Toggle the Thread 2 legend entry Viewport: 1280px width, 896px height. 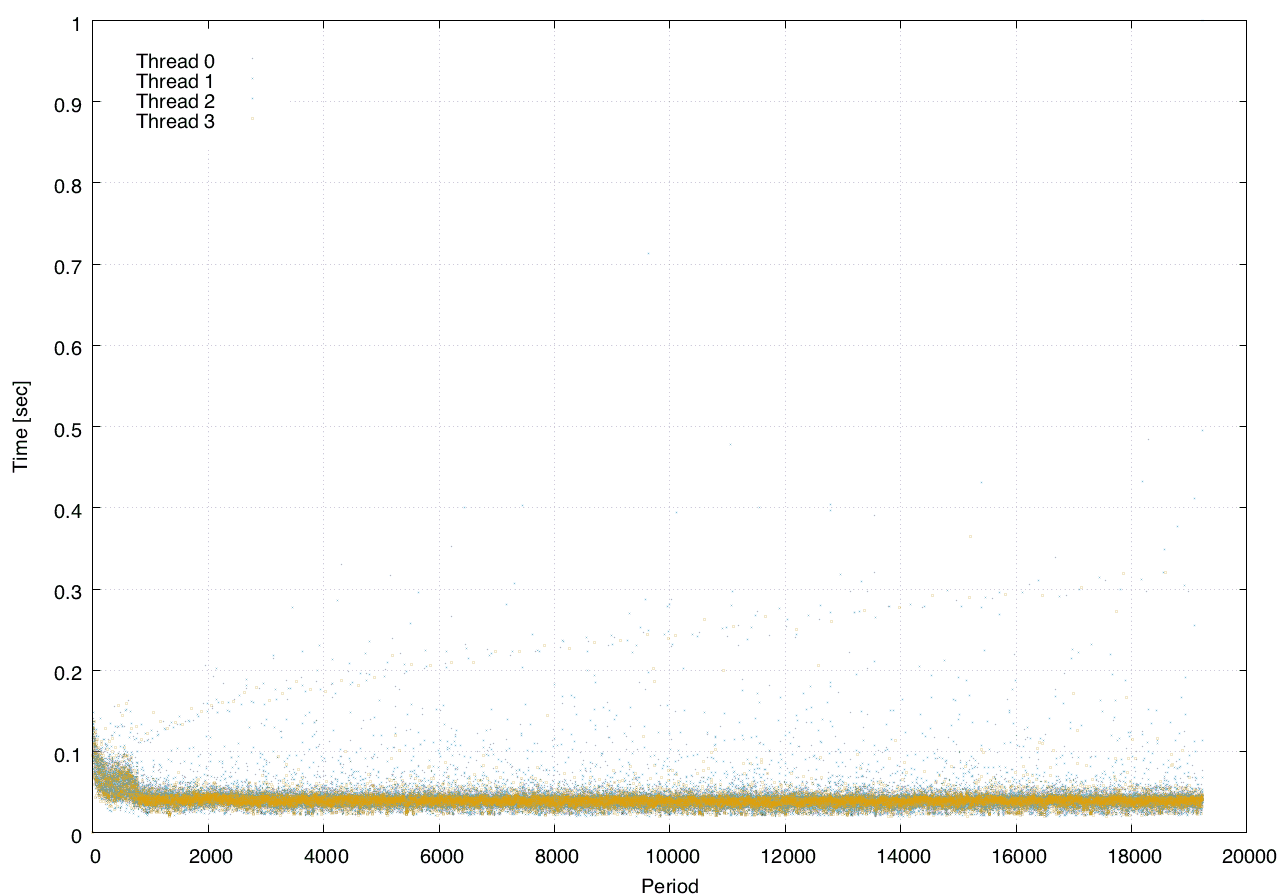point(176,102)
